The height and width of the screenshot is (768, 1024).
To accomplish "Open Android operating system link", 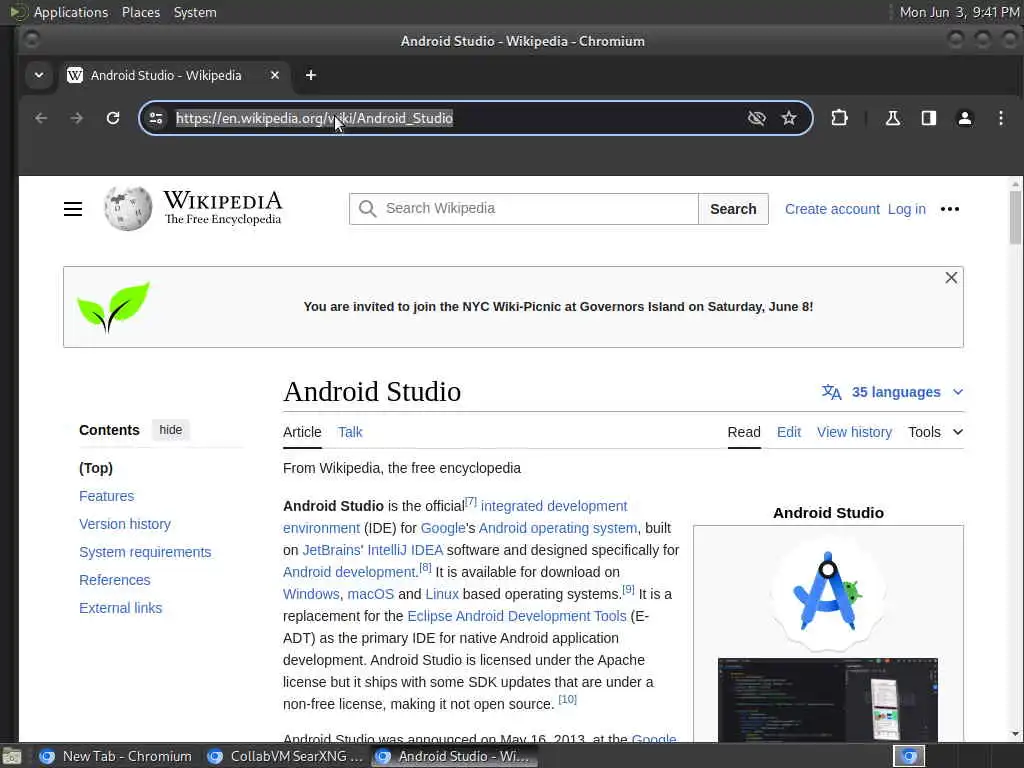I will [558, 528].
